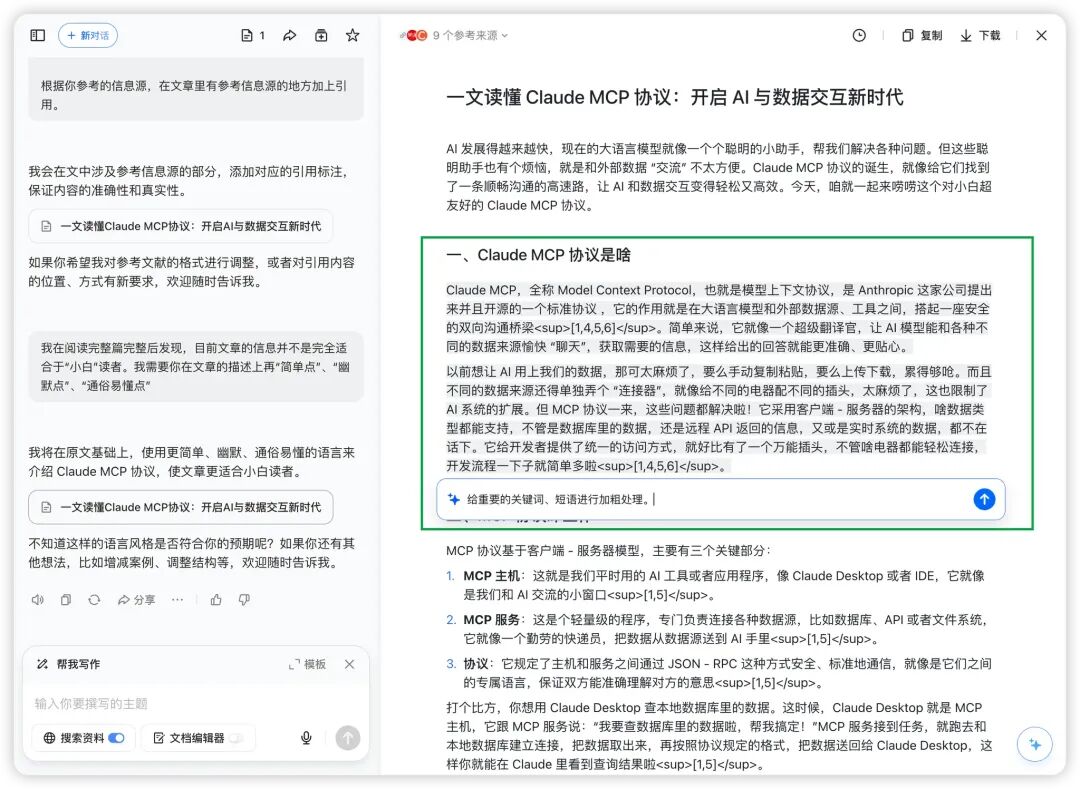Open the floating AI sparkle assistant button
This screenshot has height=789, width=1080.
click(x=1035, y=744)
